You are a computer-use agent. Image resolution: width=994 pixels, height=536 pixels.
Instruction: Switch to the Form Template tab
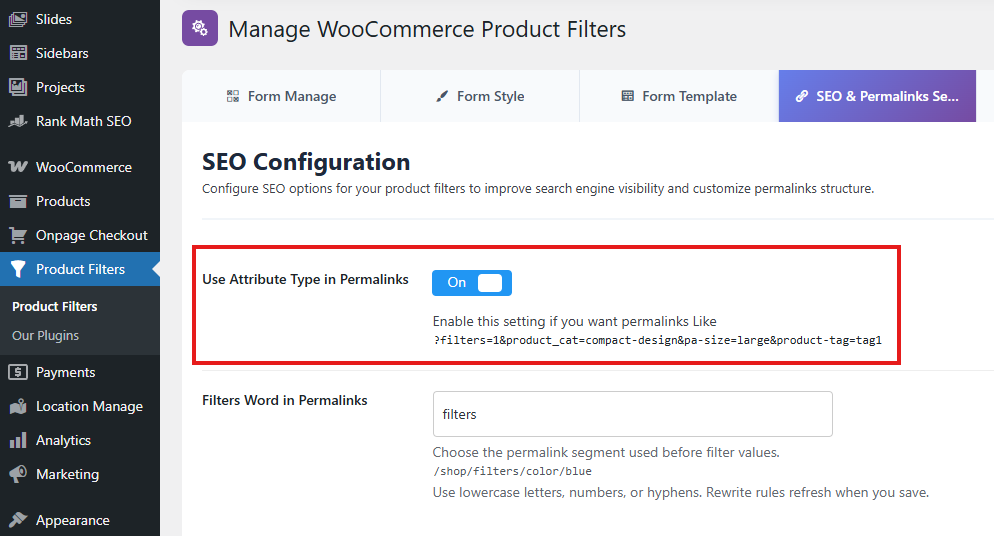point(679,96)
